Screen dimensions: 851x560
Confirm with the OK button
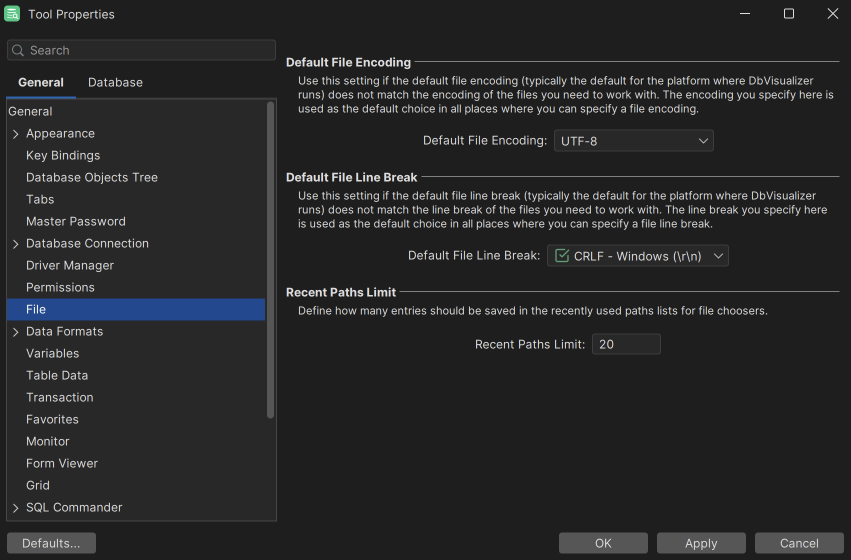[x=603, y=543]
